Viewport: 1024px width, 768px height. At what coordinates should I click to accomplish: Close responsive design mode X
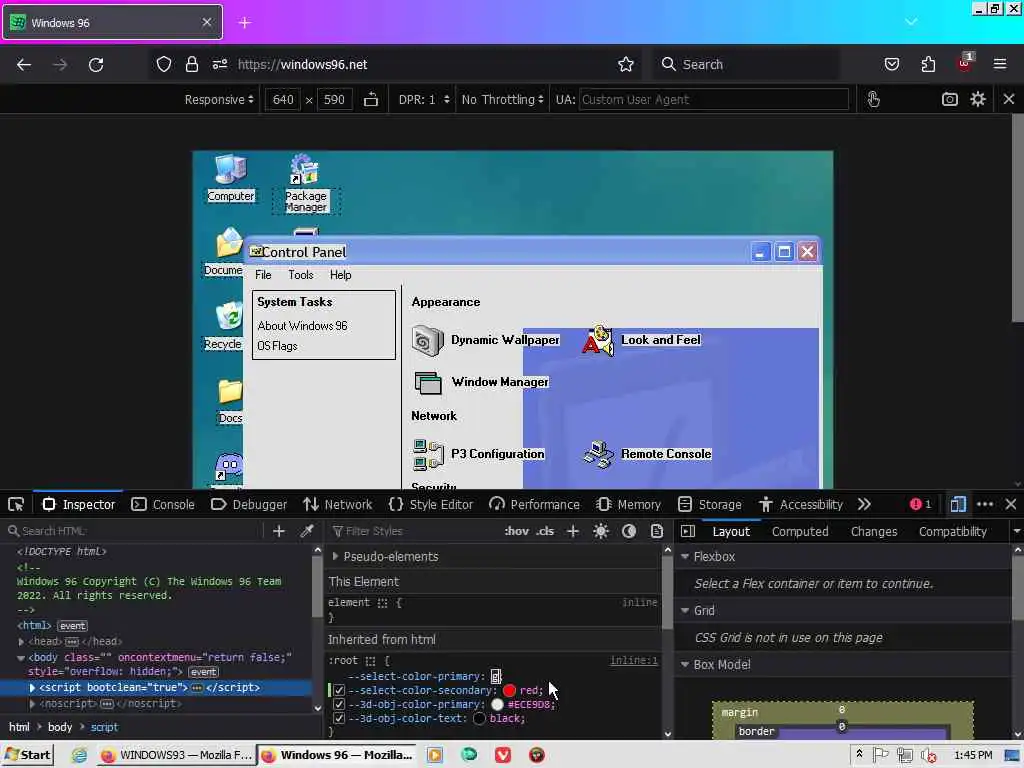point(1009,99)
